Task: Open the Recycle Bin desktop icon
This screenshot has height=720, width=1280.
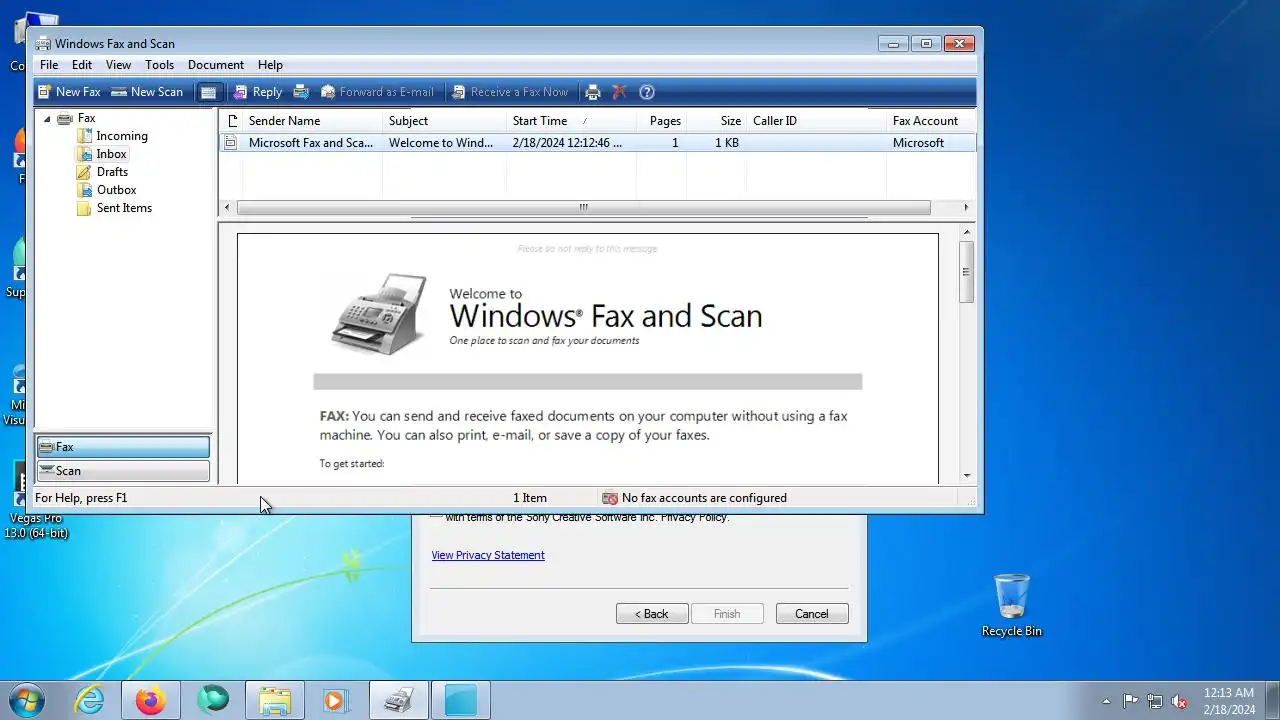Action: click(1012, 605)
